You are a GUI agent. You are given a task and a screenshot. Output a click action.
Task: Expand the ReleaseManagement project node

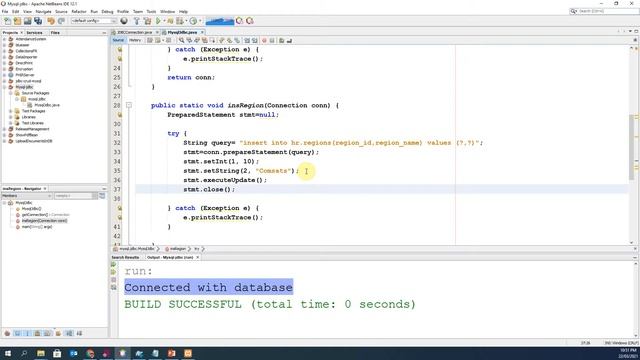pos(4,129)
